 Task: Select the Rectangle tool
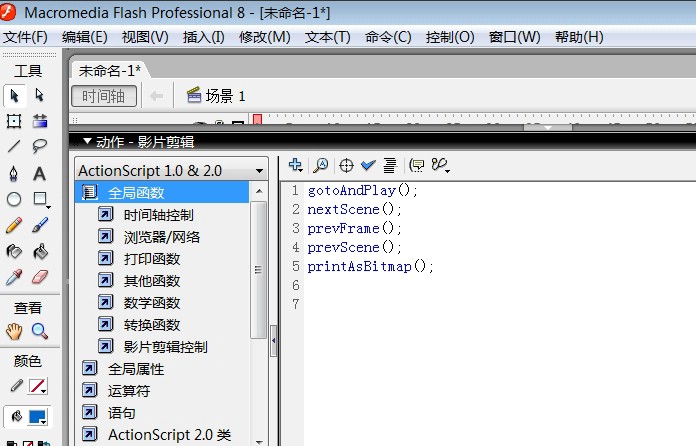click(x=40, y=199)
